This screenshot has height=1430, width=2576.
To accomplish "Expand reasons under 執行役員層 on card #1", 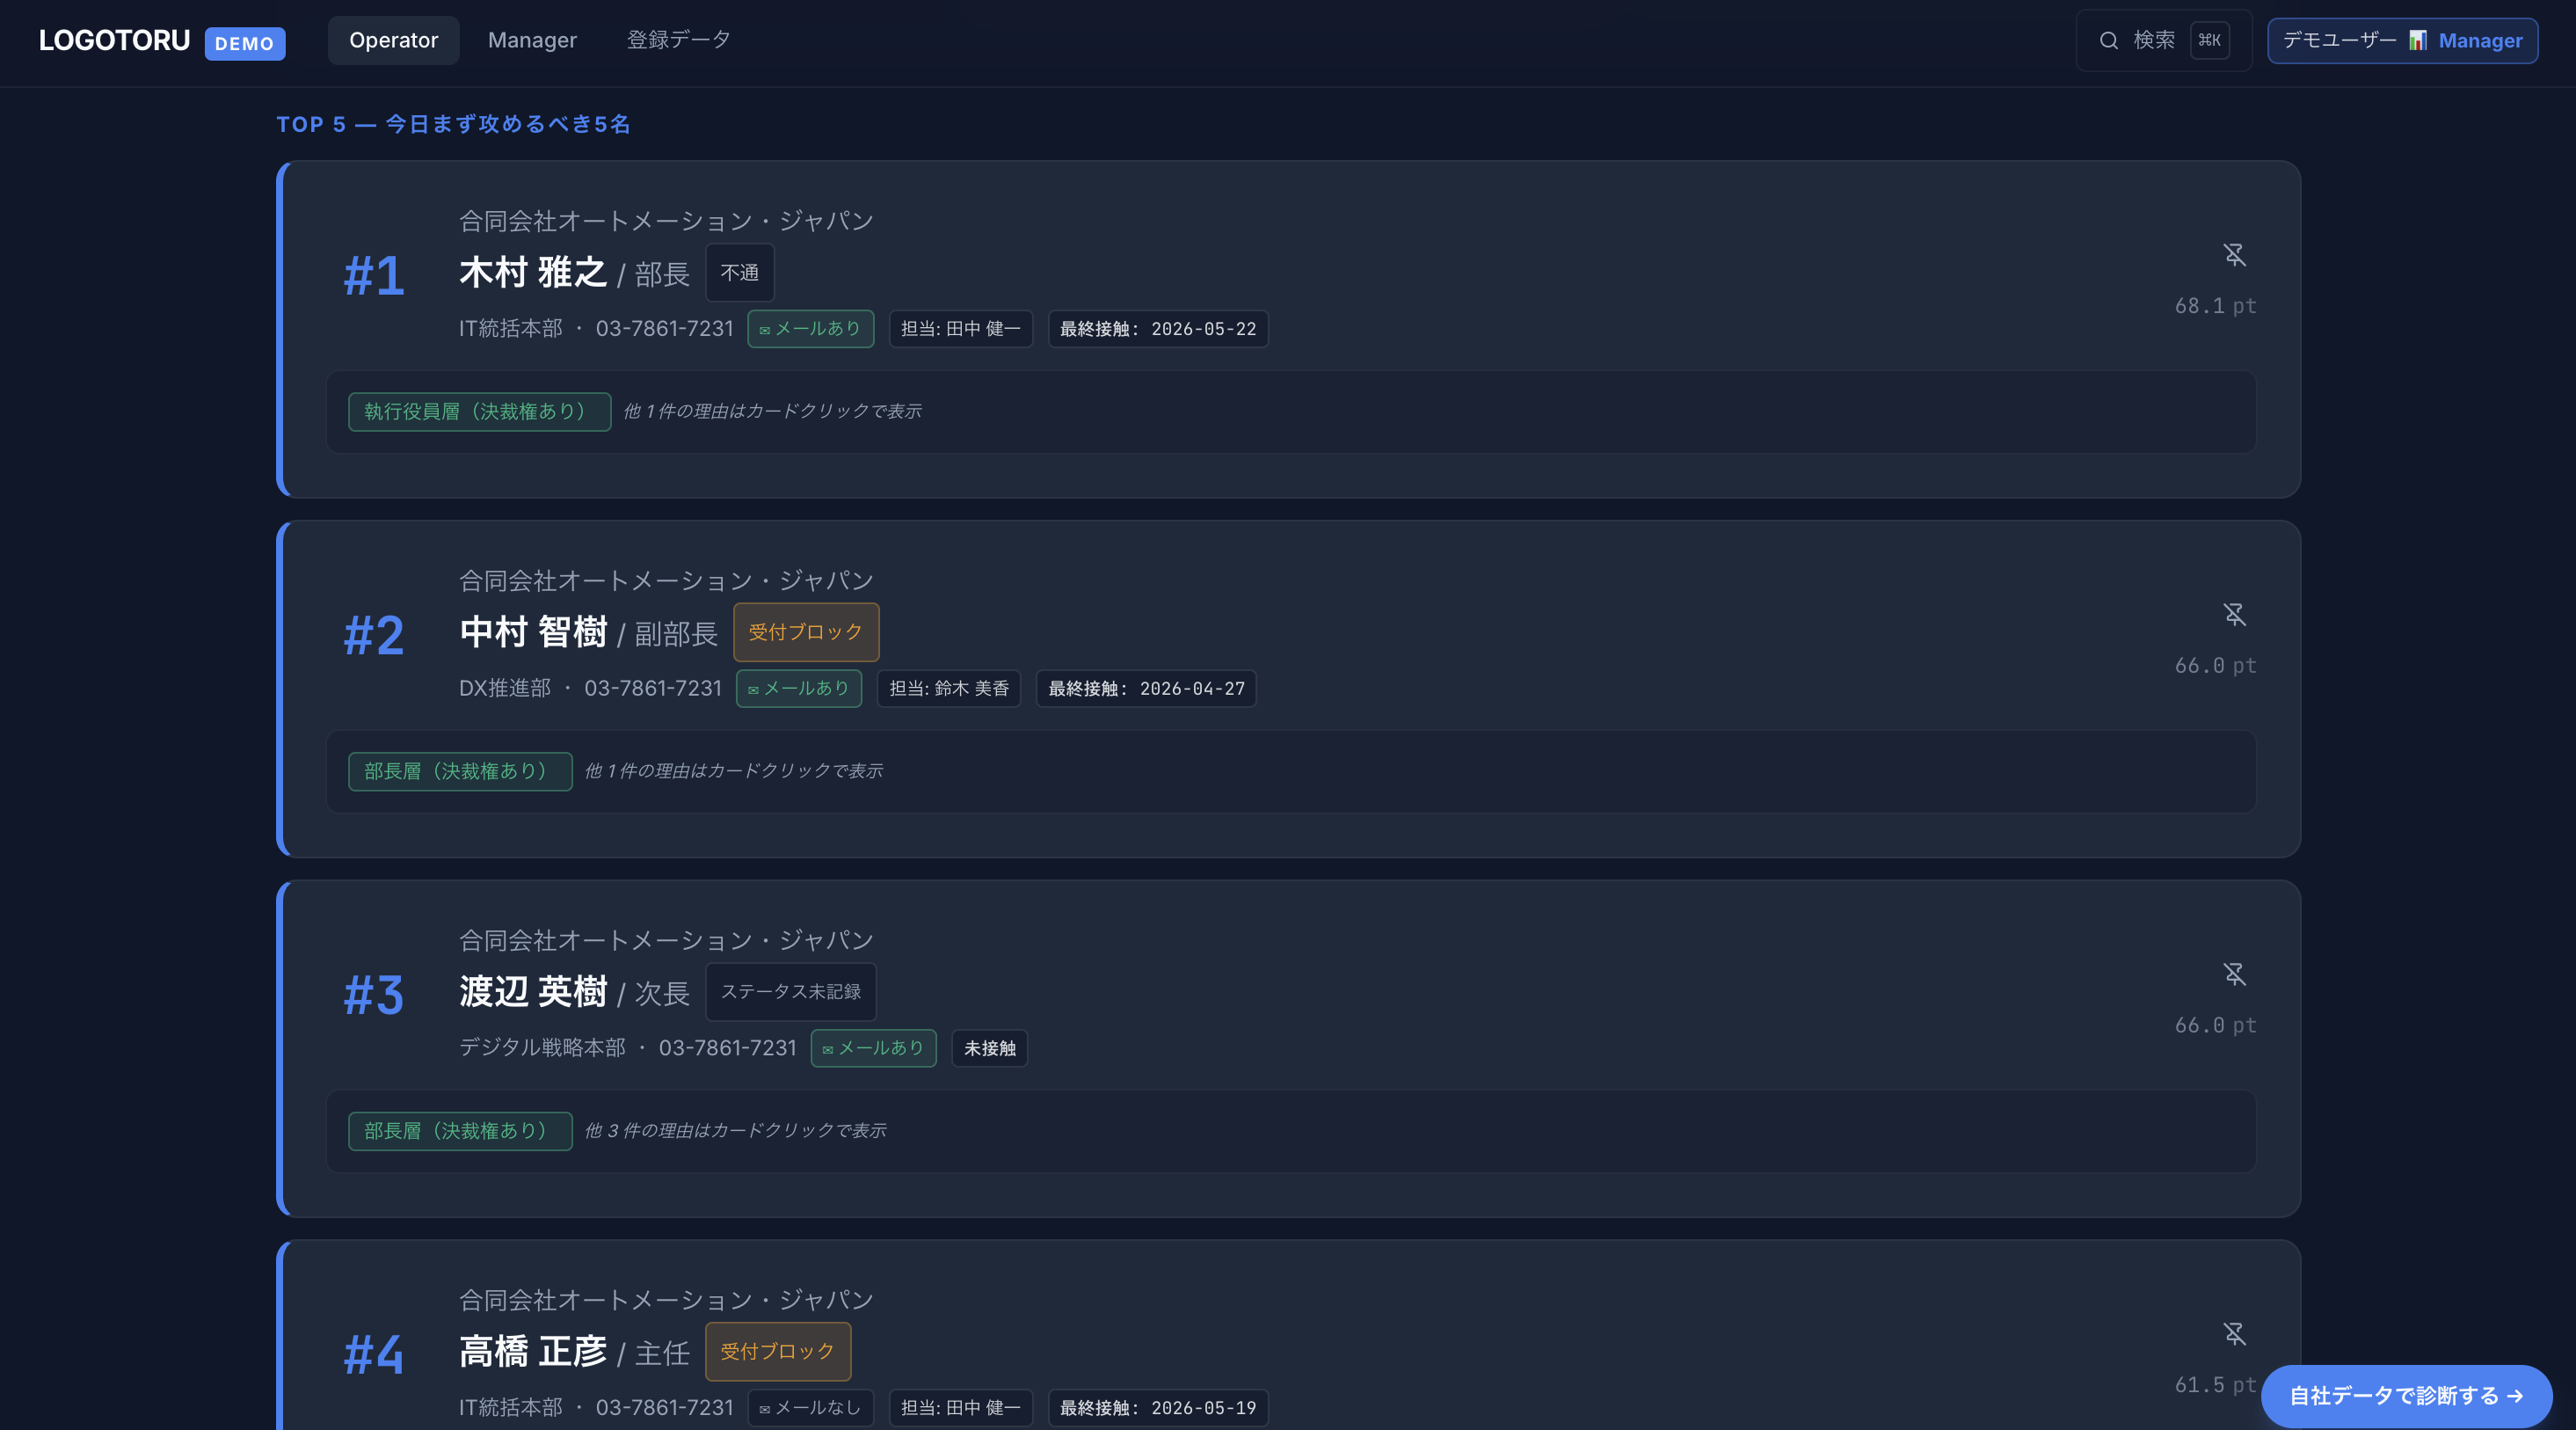I will [772, 411].
